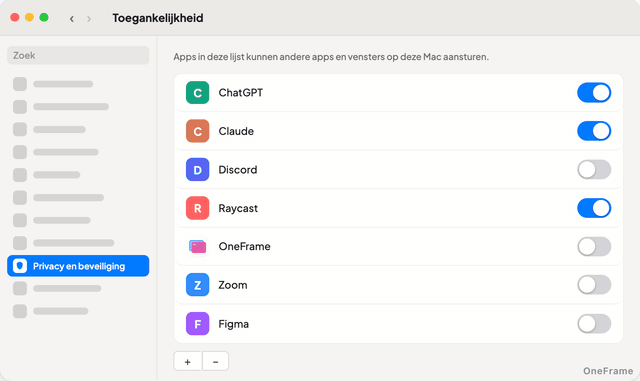
Task: Select the Claude row label
Action: pos(236,131)
